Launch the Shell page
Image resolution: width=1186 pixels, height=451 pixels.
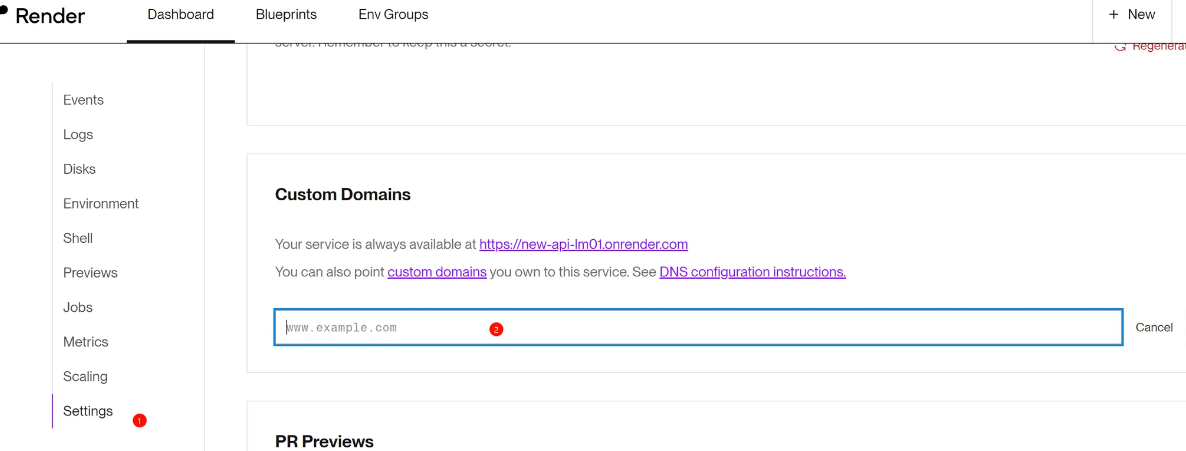tap(78, 238)
